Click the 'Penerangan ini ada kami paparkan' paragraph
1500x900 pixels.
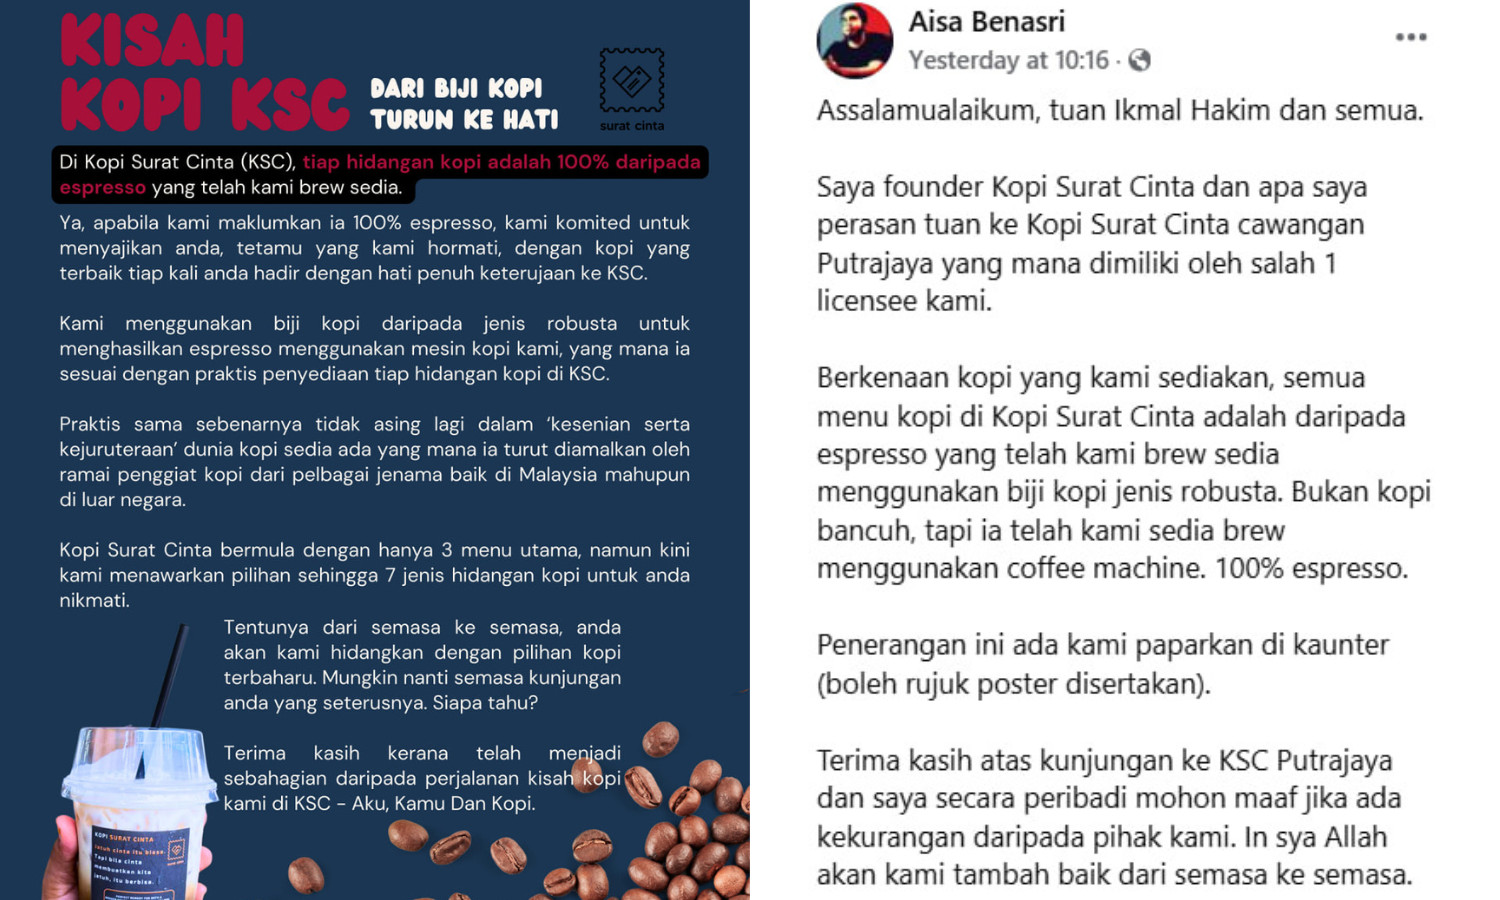(x=1103, y=664)
